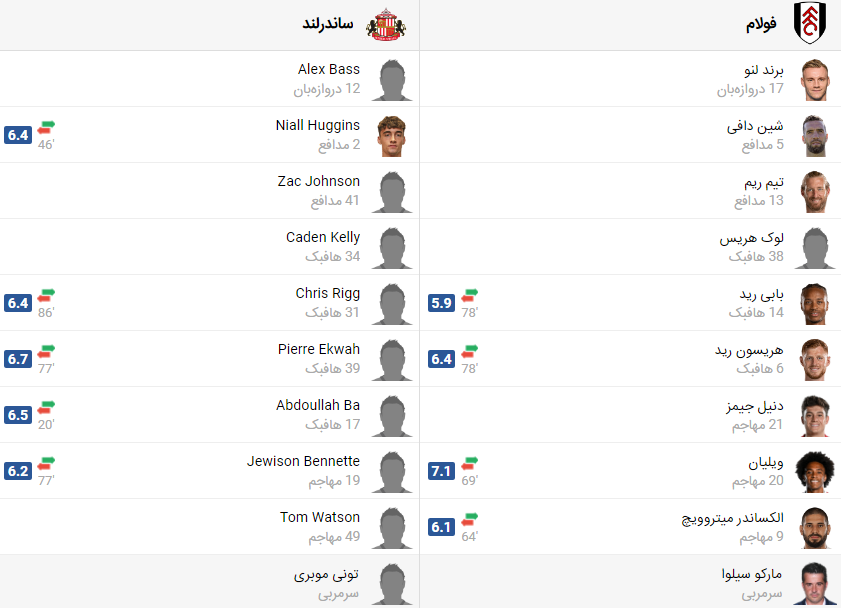This screenshot has width=841, height=608.
Task: Open Jewison Bennette's 6.2 rating badge
Action: (x=18, y=471)
